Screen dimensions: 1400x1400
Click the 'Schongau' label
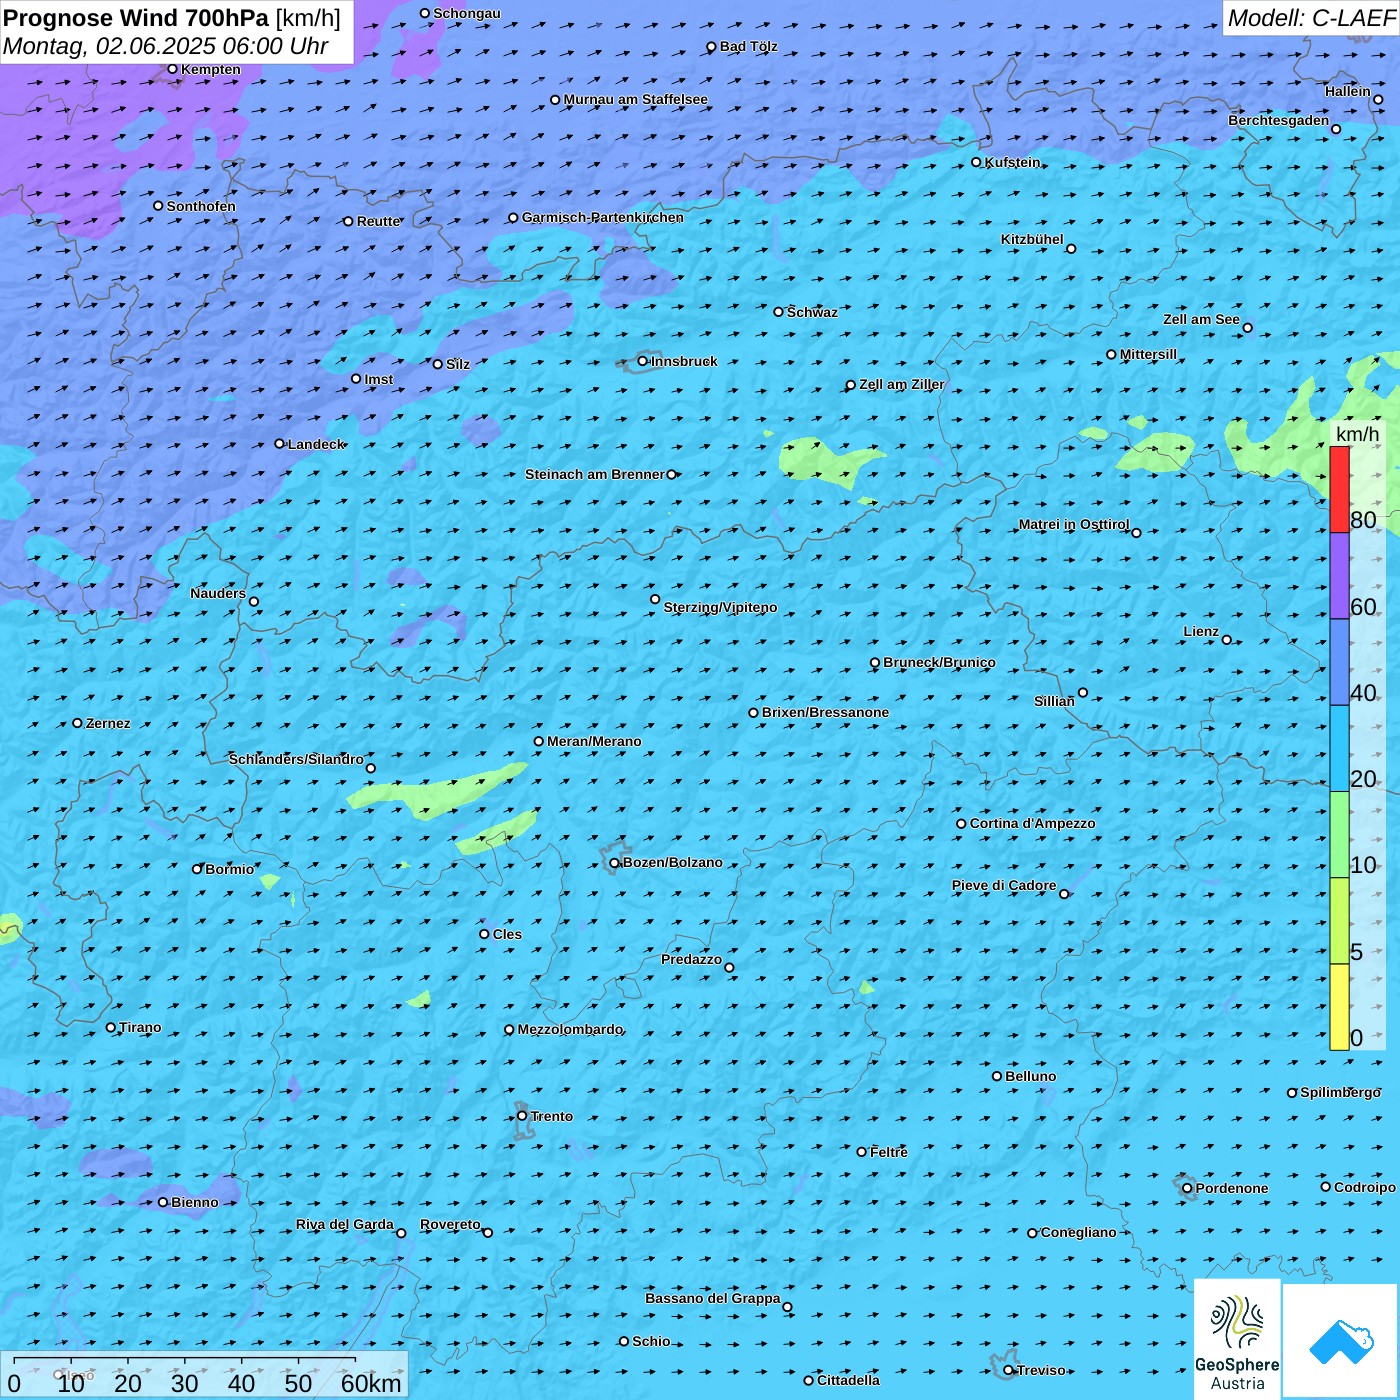click(467, 13)
